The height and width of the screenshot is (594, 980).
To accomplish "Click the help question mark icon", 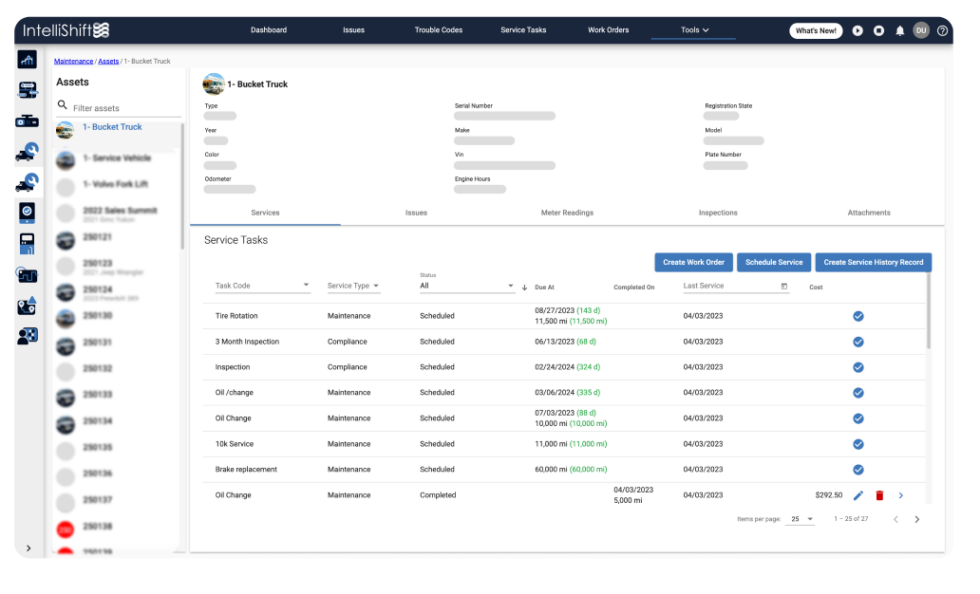I will (x=941, y=30).
